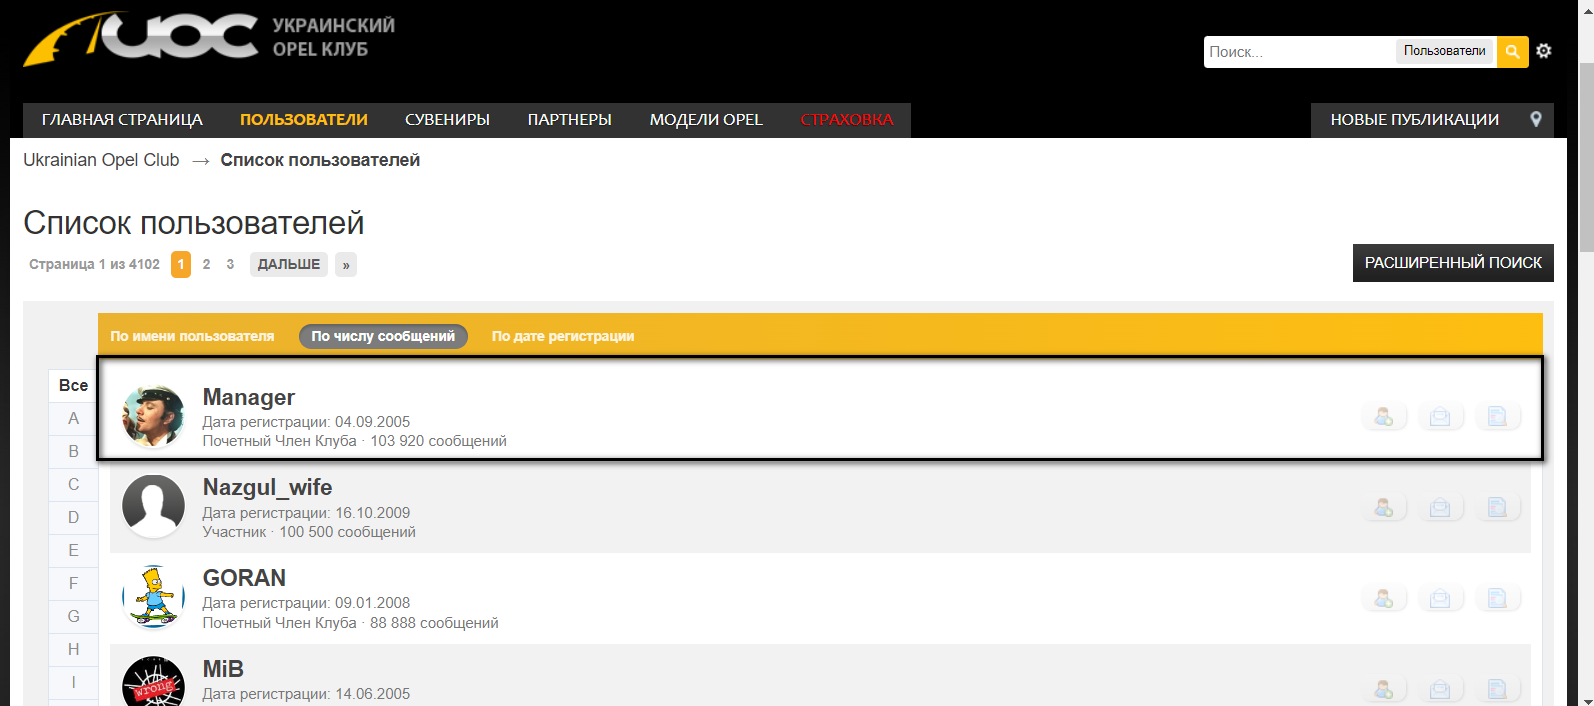
Task: Sort by По дате регистрации
Action: [563, 336]
